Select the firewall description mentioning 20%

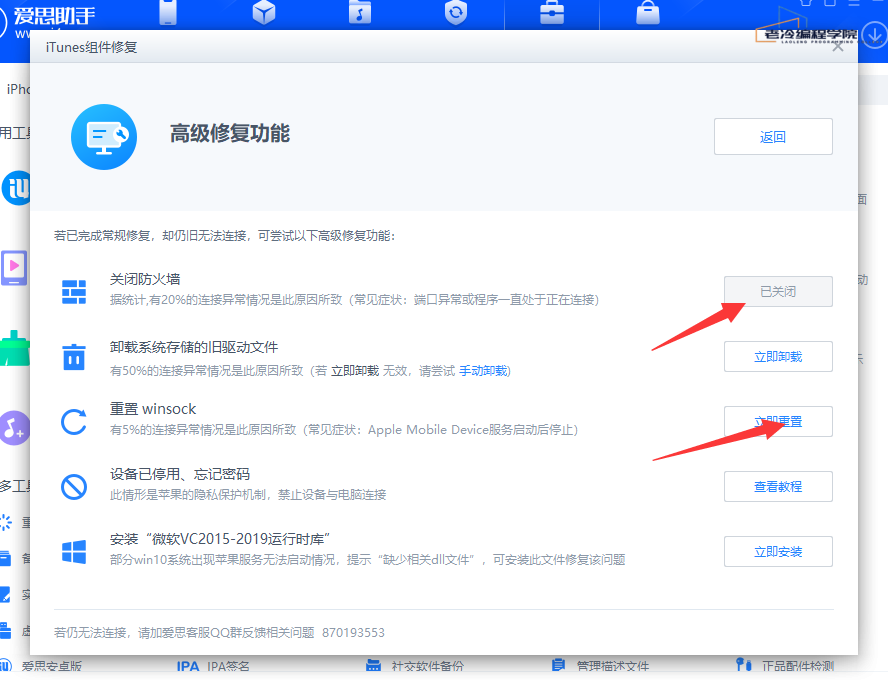pos(355,300)
